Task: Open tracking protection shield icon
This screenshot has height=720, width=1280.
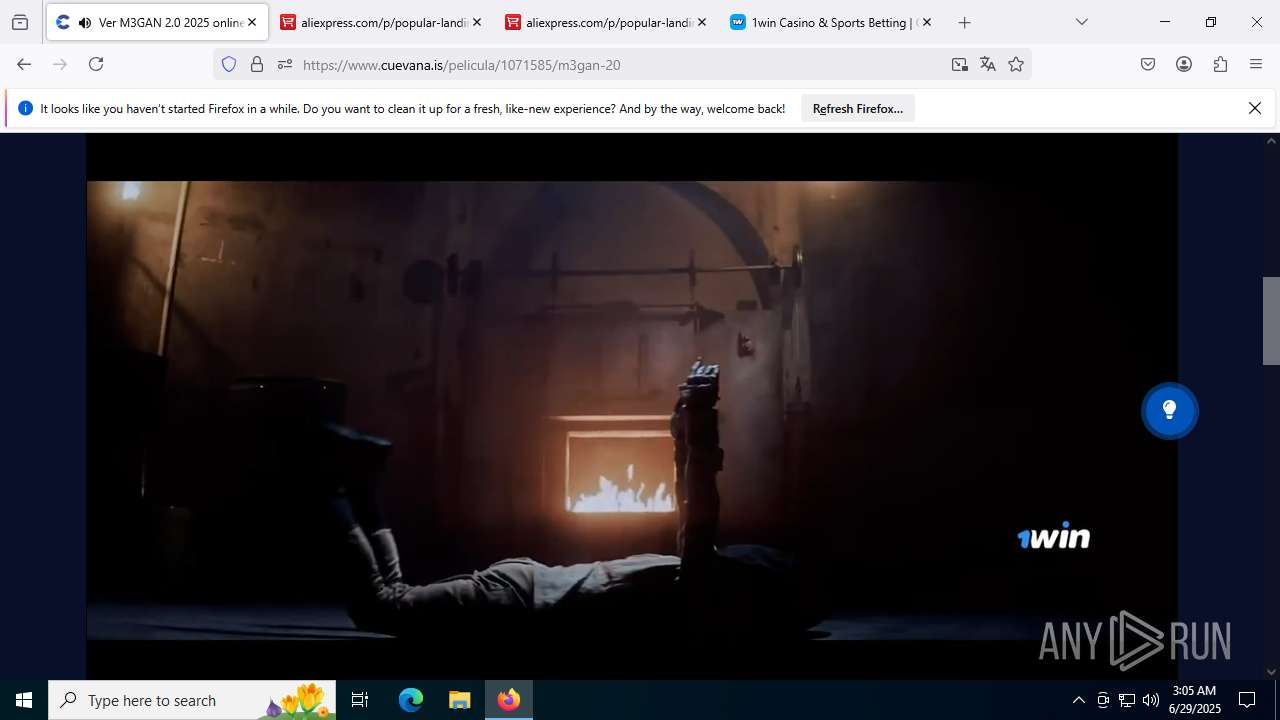Action: pos(229,64)
